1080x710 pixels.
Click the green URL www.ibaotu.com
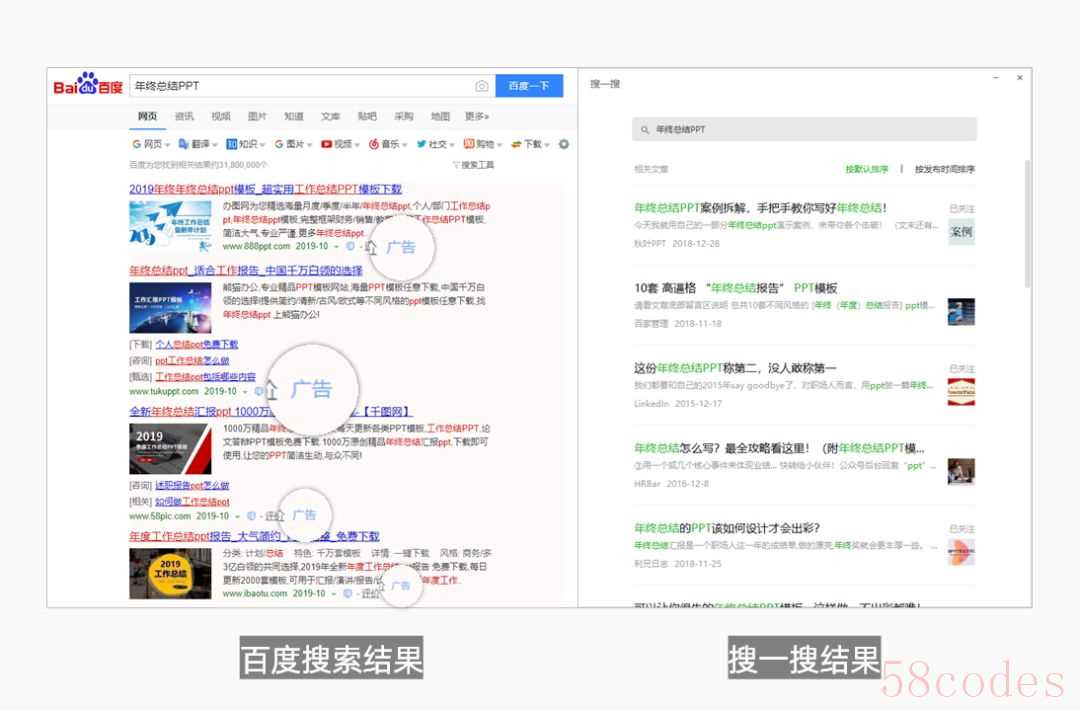tap(255, 593)
